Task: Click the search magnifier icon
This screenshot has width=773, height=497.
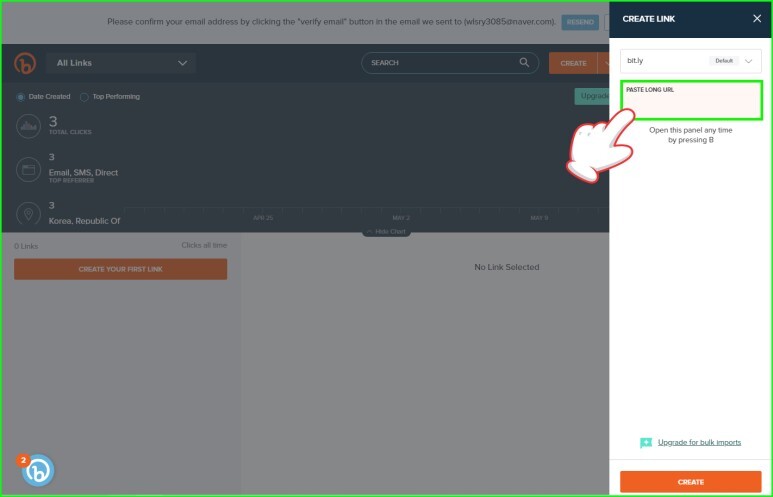Action: 524,63
